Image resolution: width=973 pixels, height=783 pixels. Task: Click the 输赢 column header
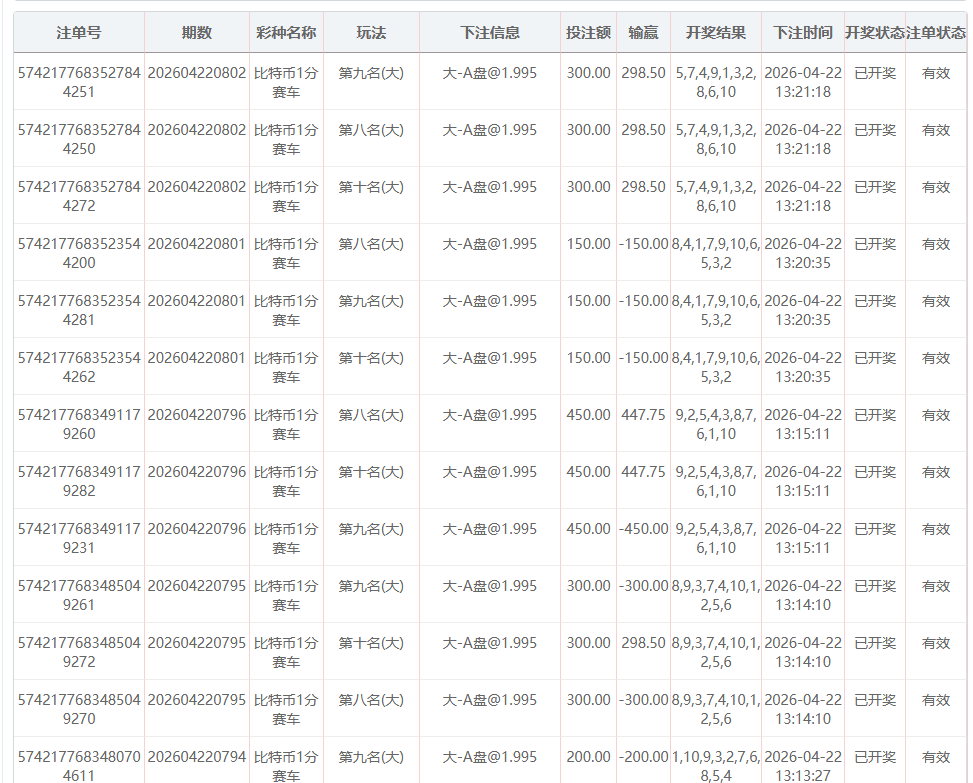[643, 33]
